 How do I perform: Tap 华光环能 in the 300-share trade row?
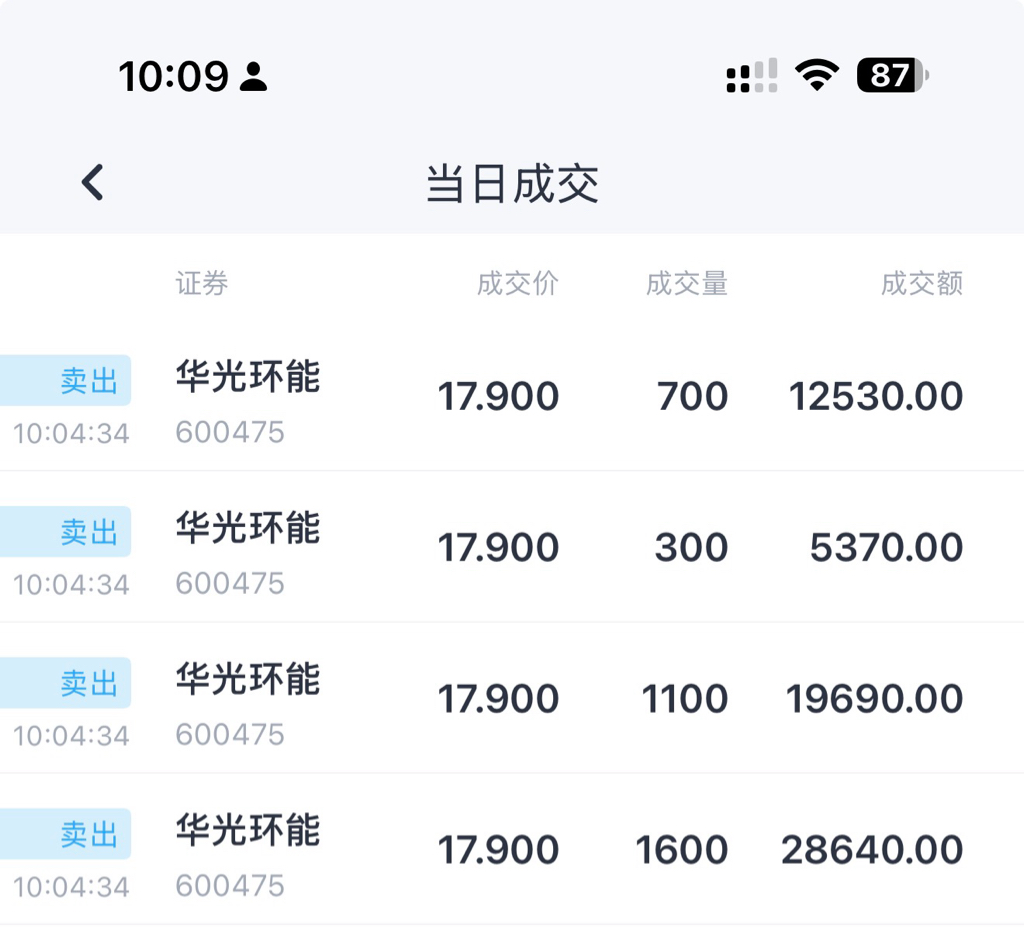pyautogui.click(x=248, y=528)
